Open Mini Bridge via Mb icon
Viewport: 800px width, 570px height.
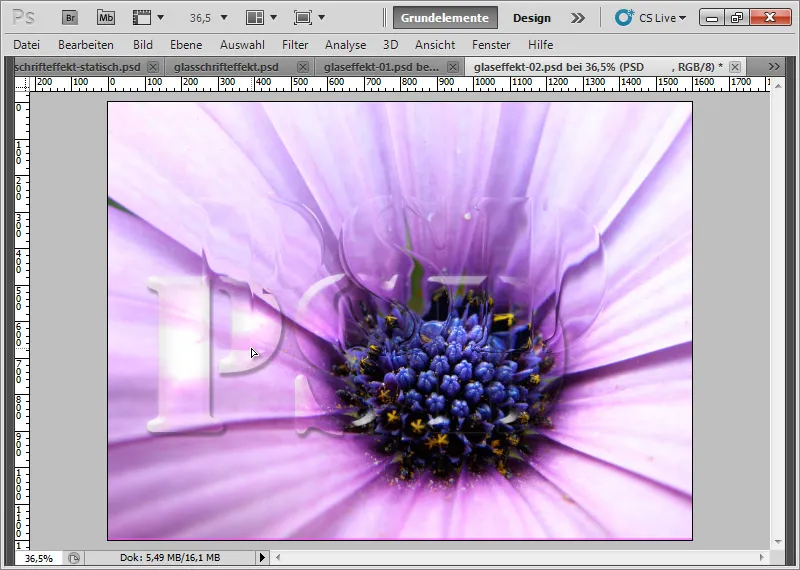(x=106, y=18)
